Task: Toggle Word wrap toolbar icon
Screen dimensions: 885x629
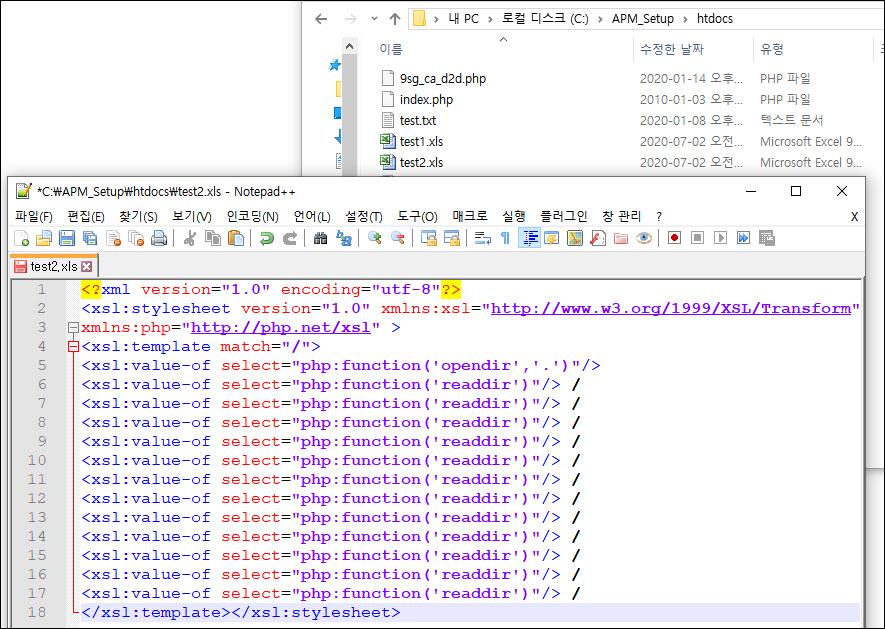Action: coord(483,238)
